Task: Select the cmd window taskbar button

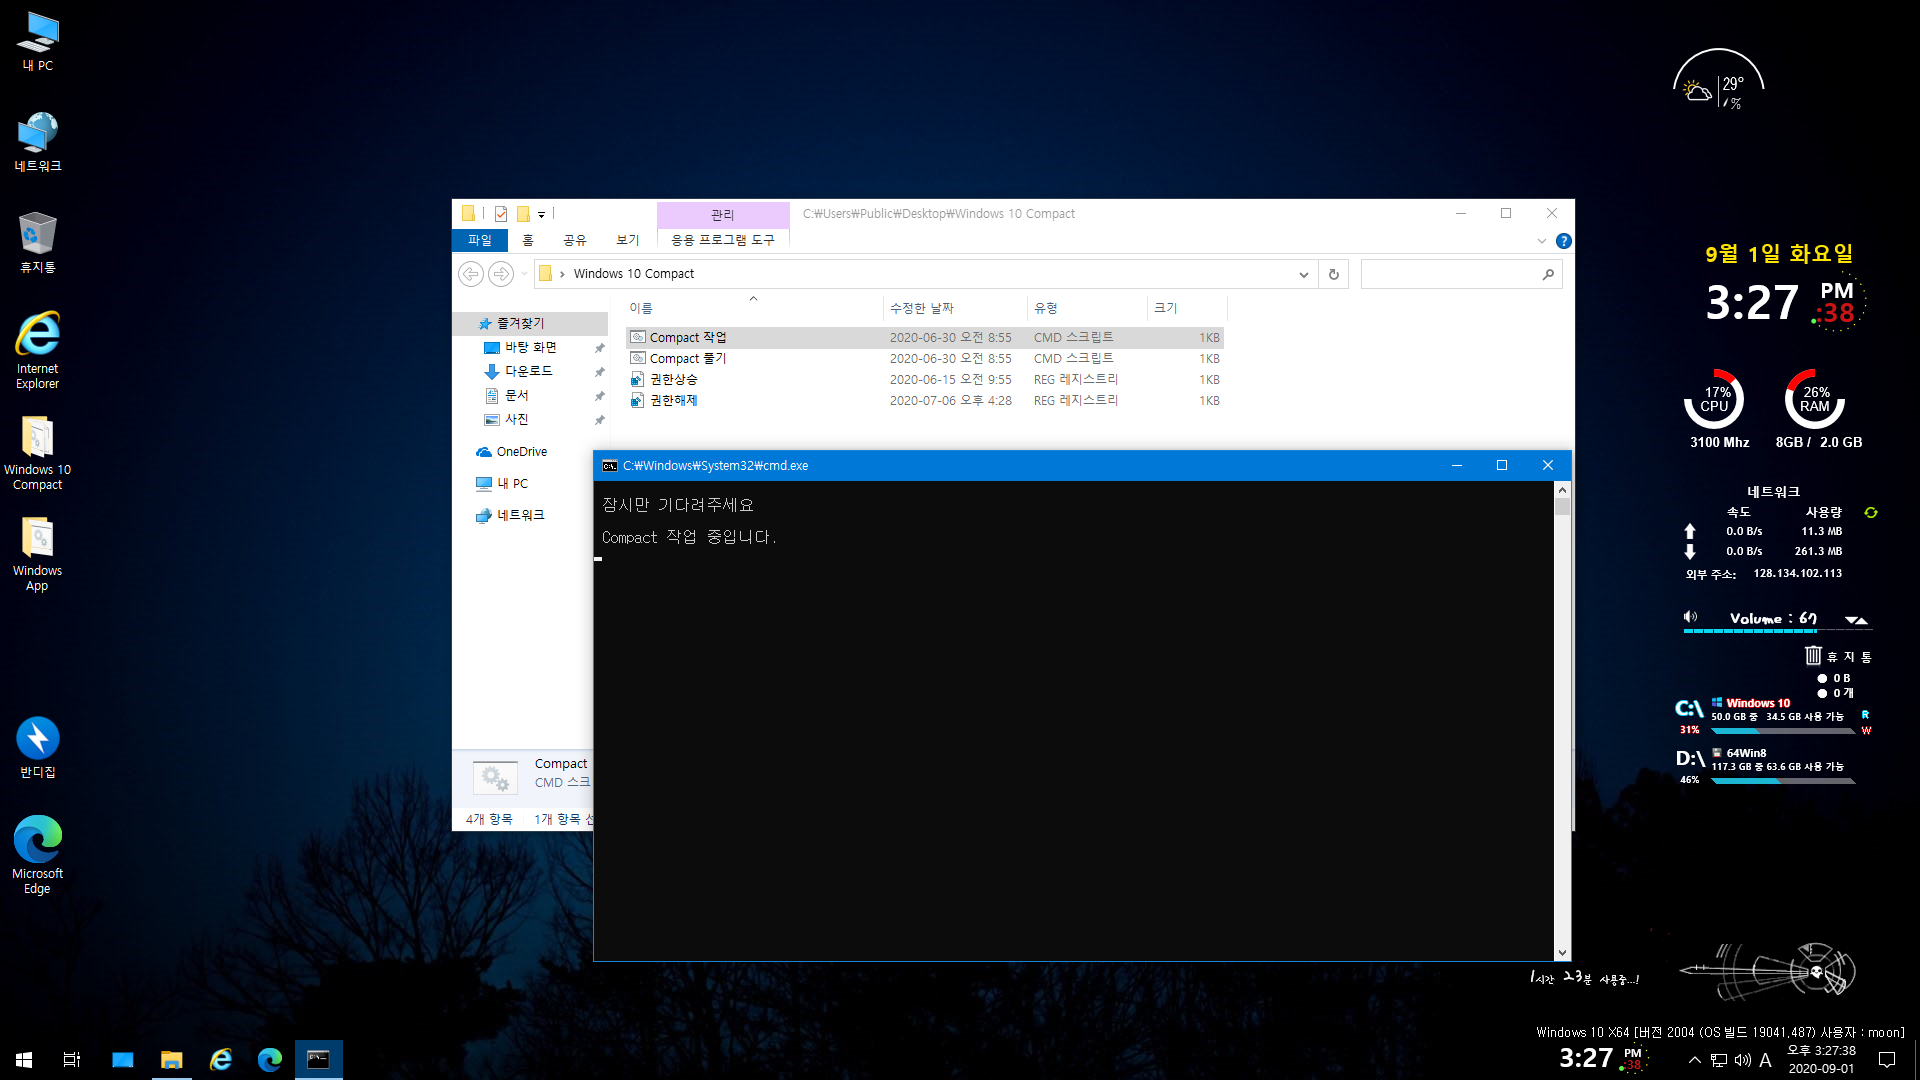Action: [319, 1059]
